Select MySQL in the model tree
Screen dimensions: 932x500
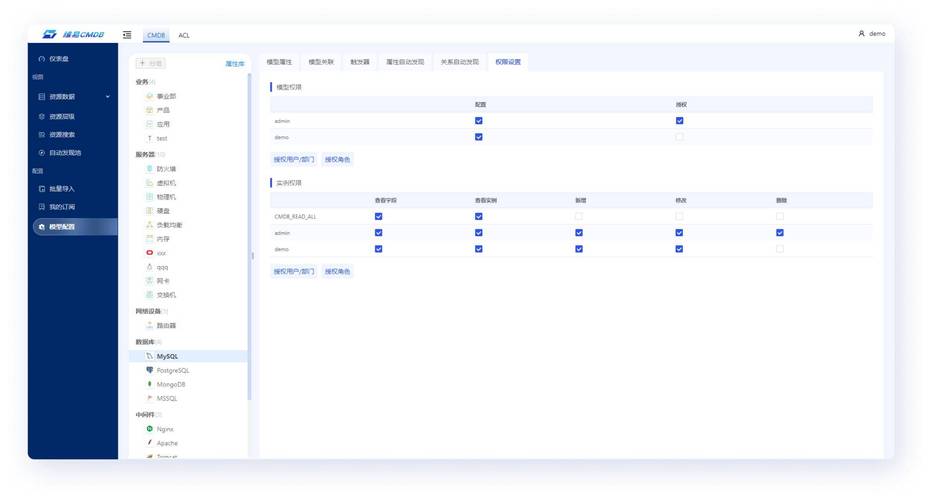188,356
